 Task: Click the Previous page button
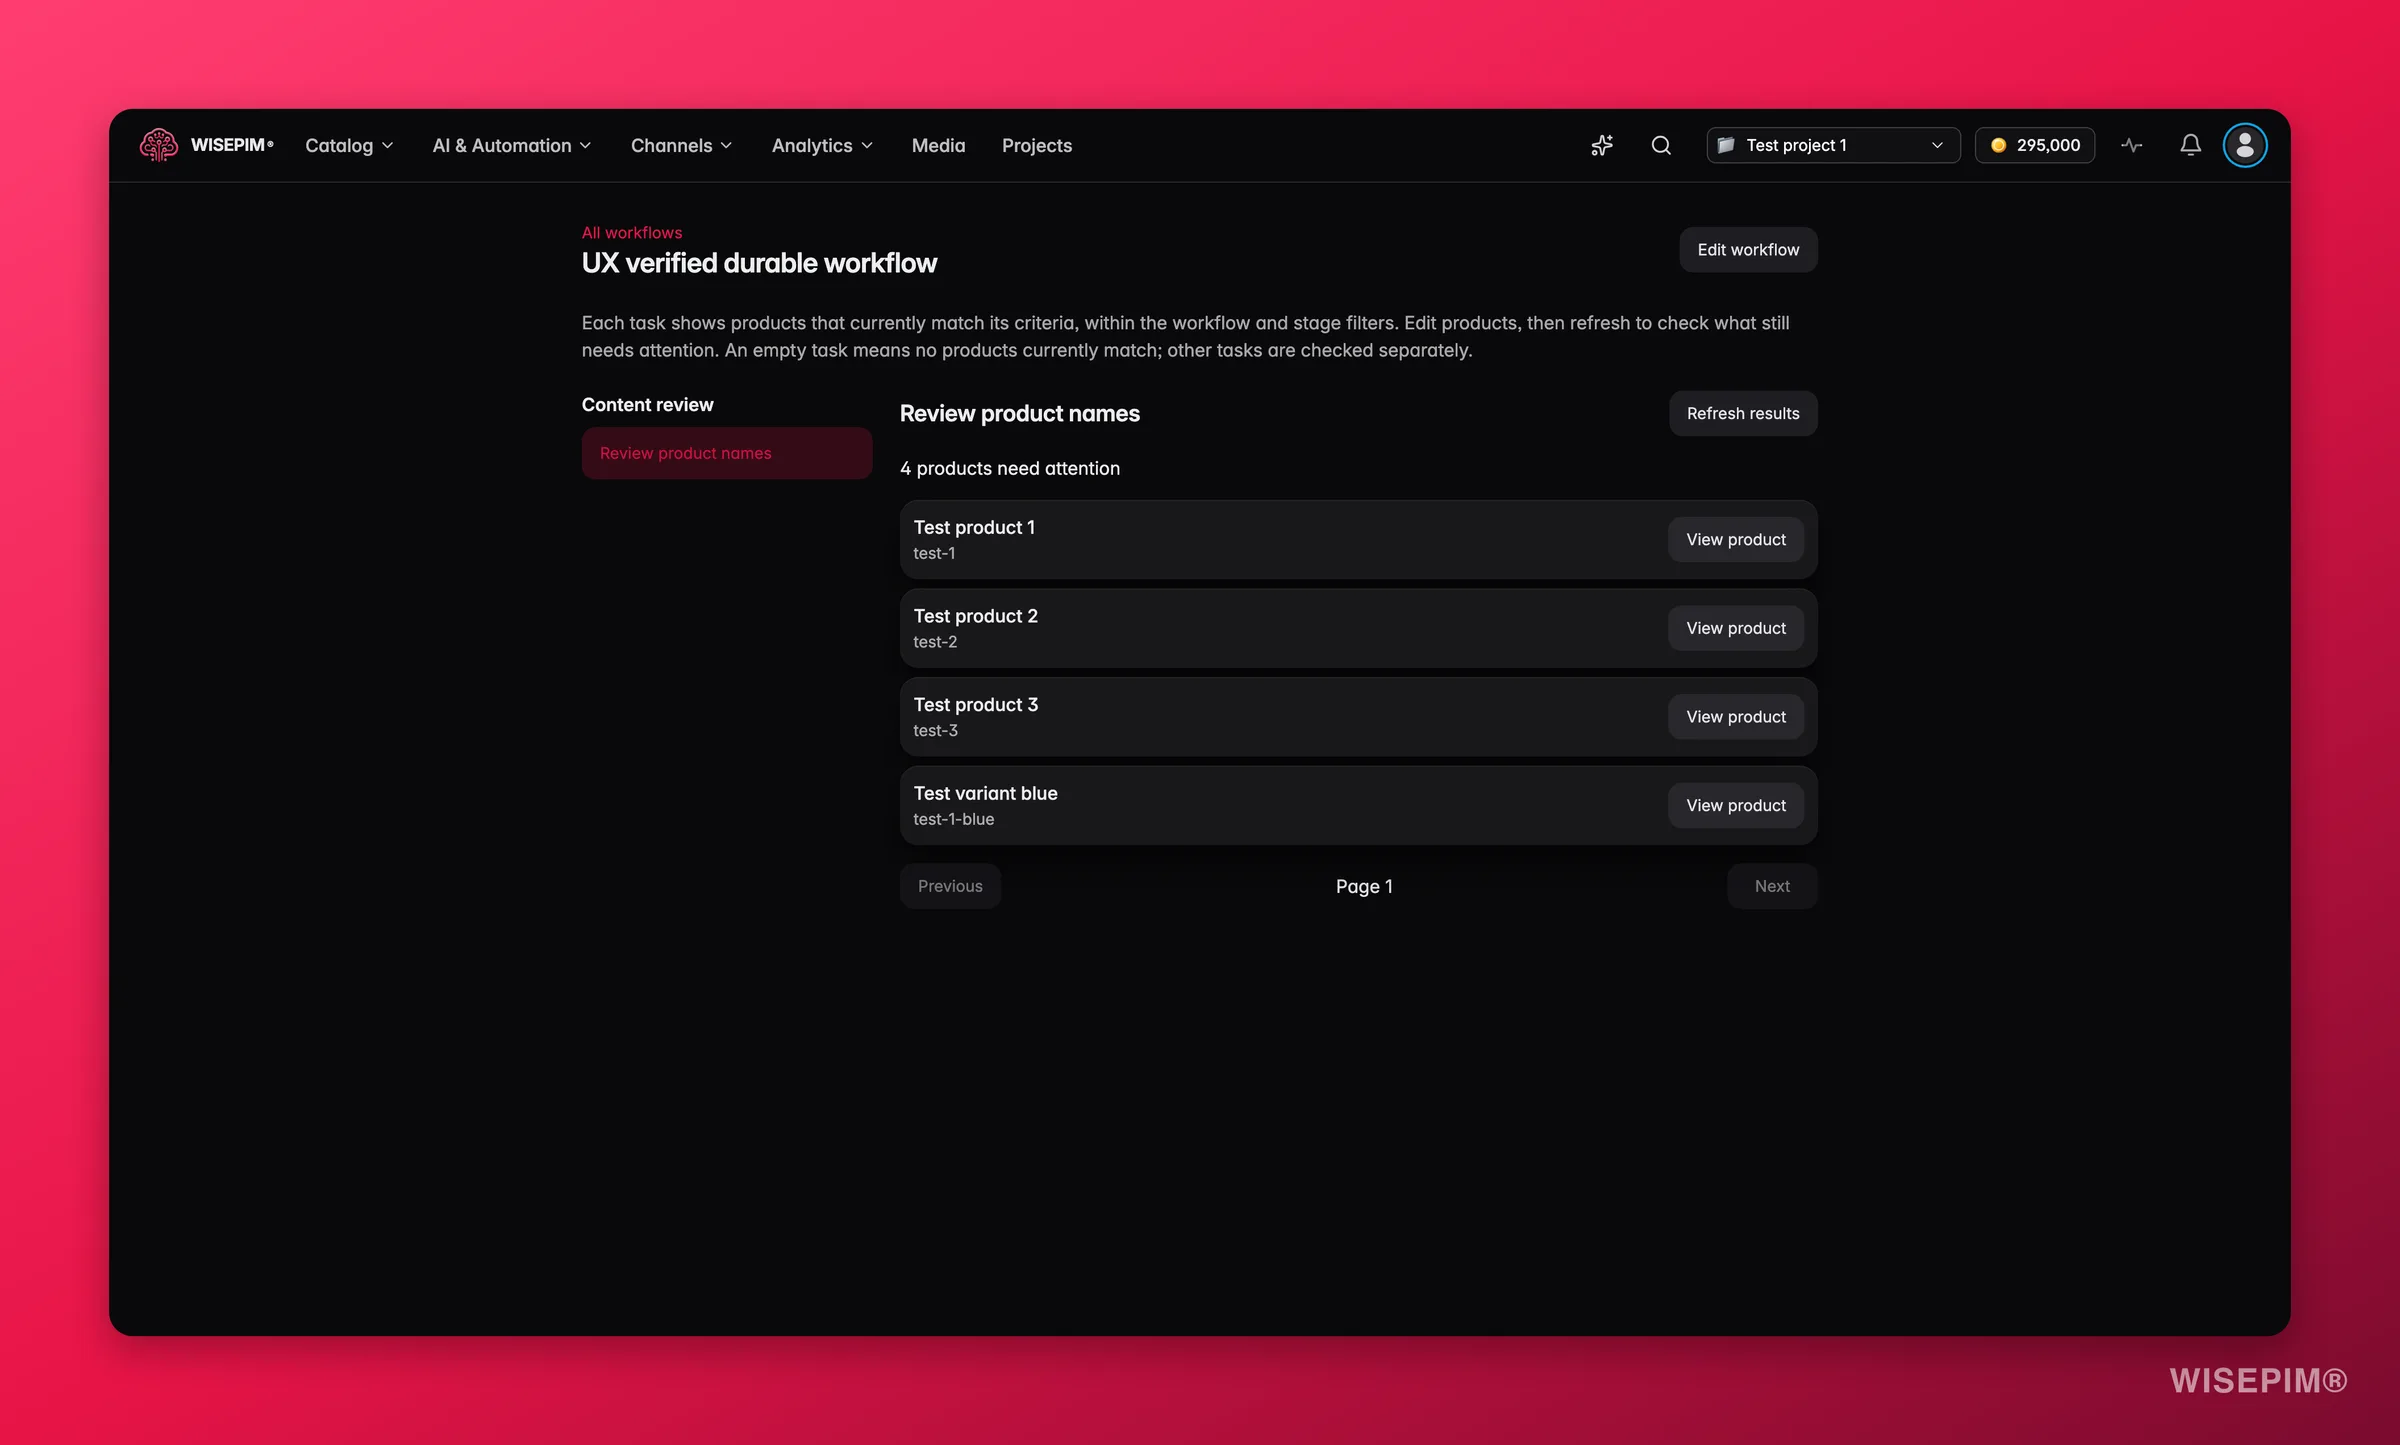point(950,886)
